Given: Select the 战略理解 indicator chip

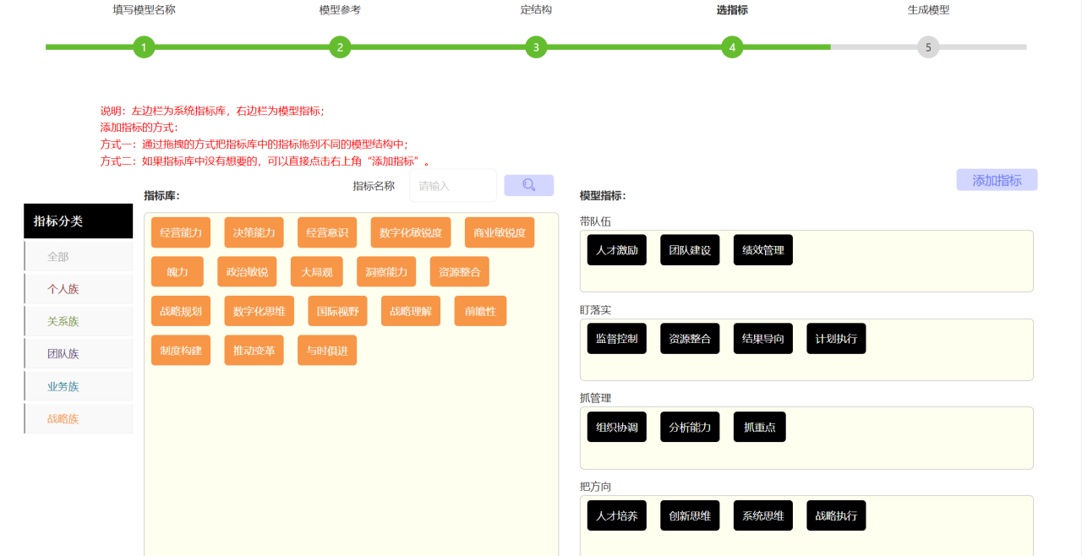Looking at the screenshot, I should pos(411,311).
